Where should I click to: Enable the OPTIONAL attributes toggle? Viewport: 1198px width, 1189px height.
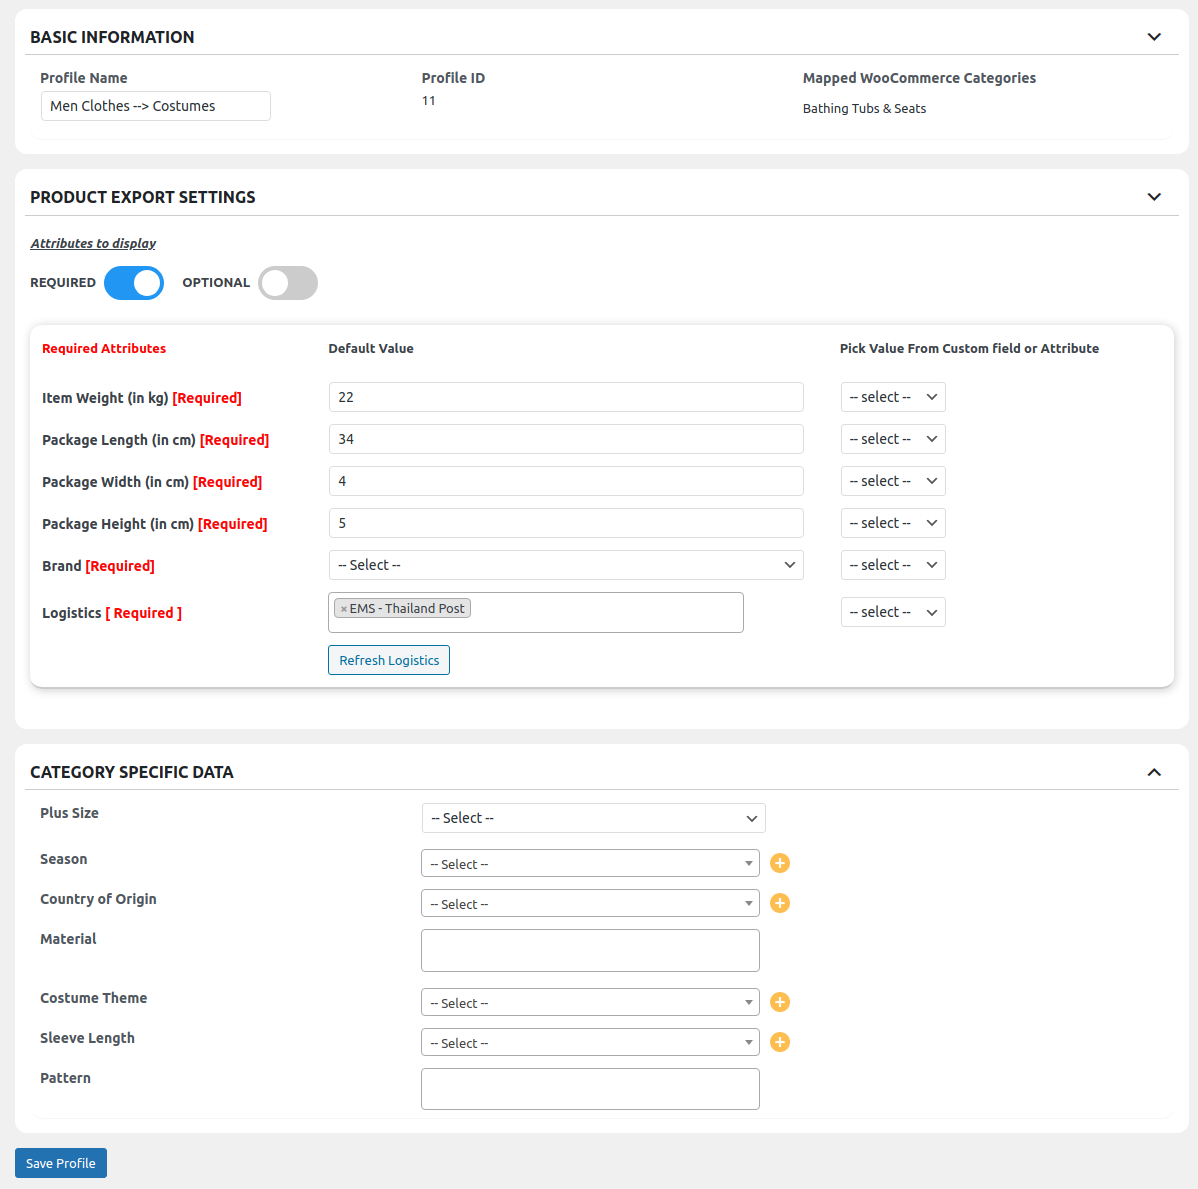coord(287,283)
